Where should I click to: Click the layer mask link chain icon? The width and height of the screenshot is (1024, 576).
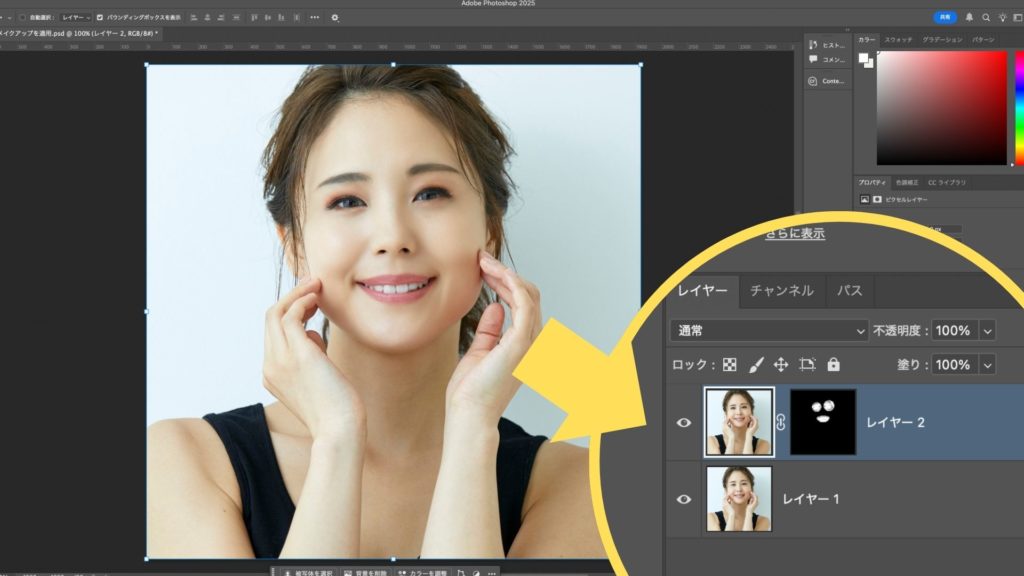tap(781, 422)
